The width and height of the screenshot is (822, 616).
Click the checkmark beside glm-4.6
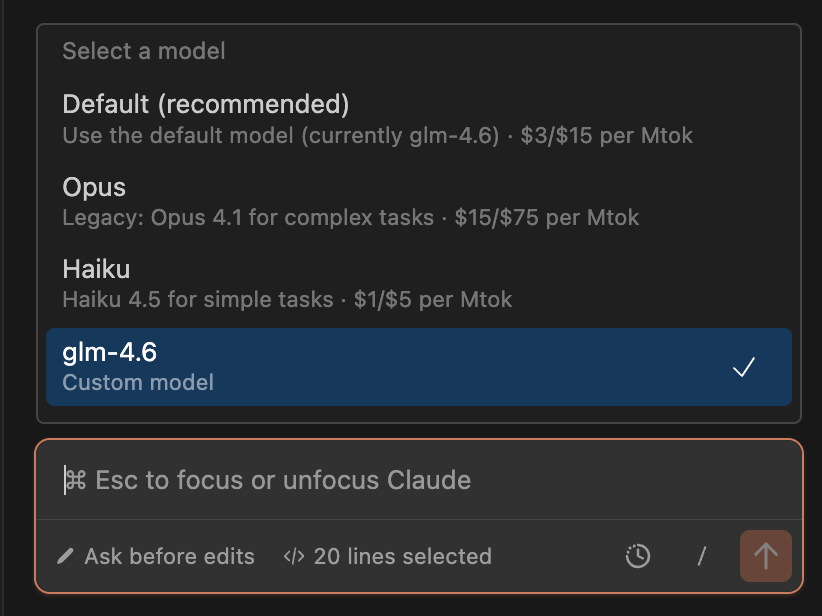click(x=743, y=367)
